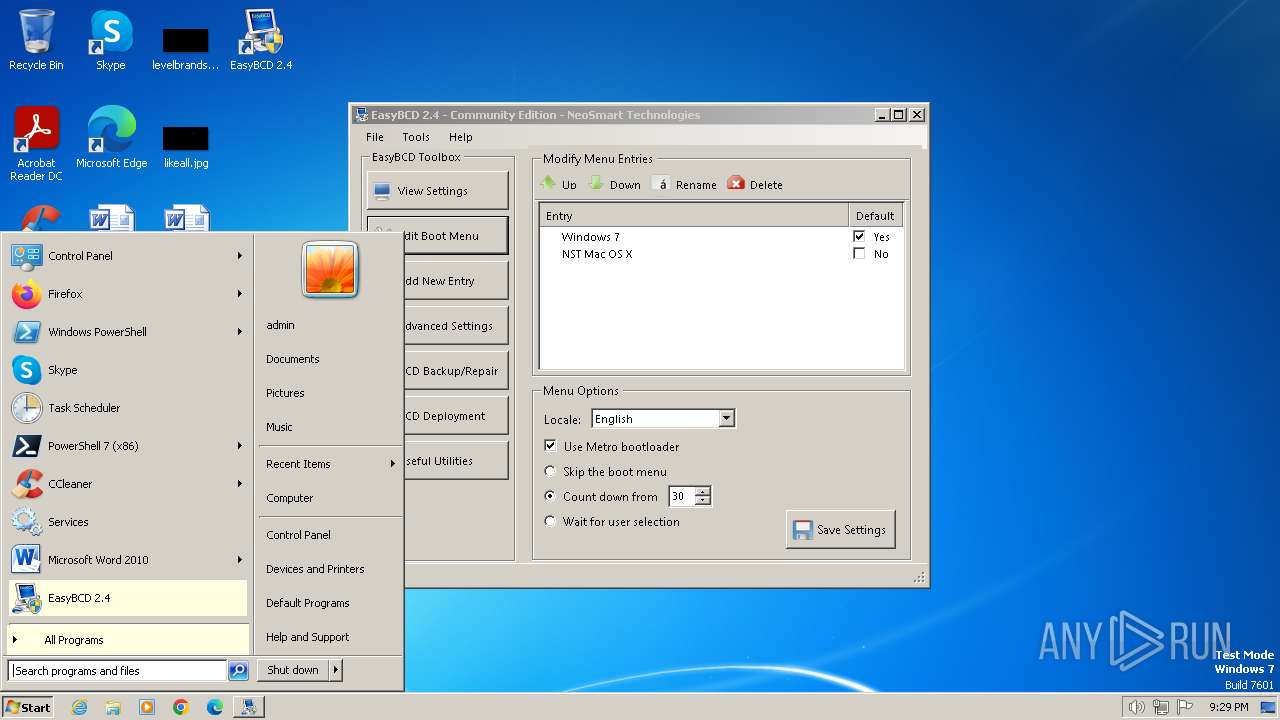Click the Shut down button
This screenshot has width=1280, height=720.
293,671
